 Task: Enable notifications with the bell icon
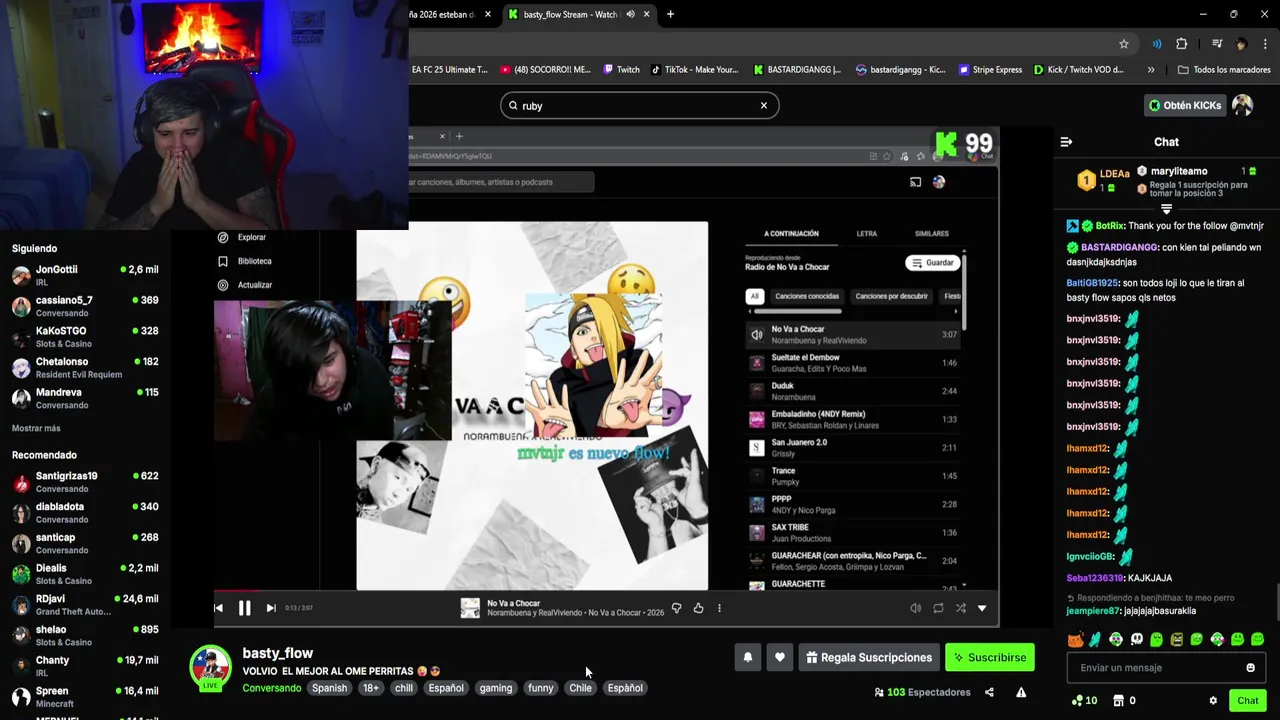pos(747,657)
